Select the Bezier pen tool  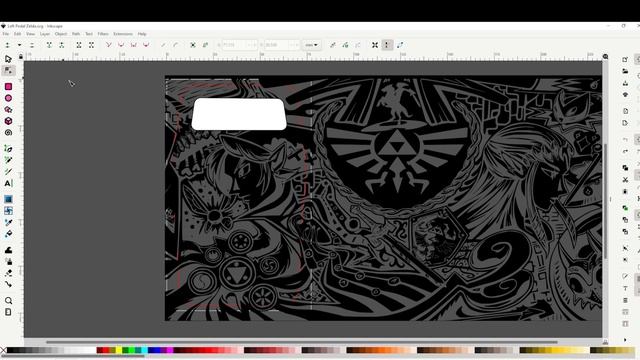[8, 149]
